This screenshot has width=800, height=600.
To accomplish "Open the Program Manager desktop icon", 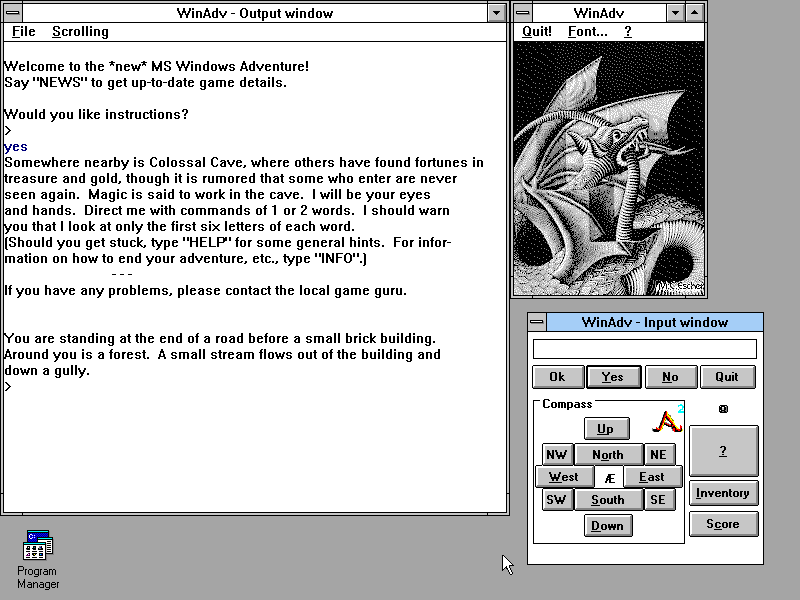I will 38,546.
